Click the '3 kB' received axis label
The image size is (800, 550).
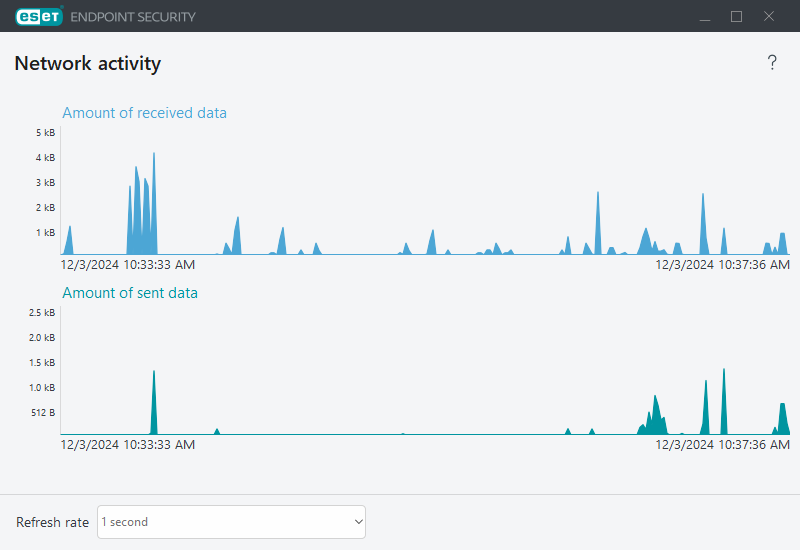45,183
